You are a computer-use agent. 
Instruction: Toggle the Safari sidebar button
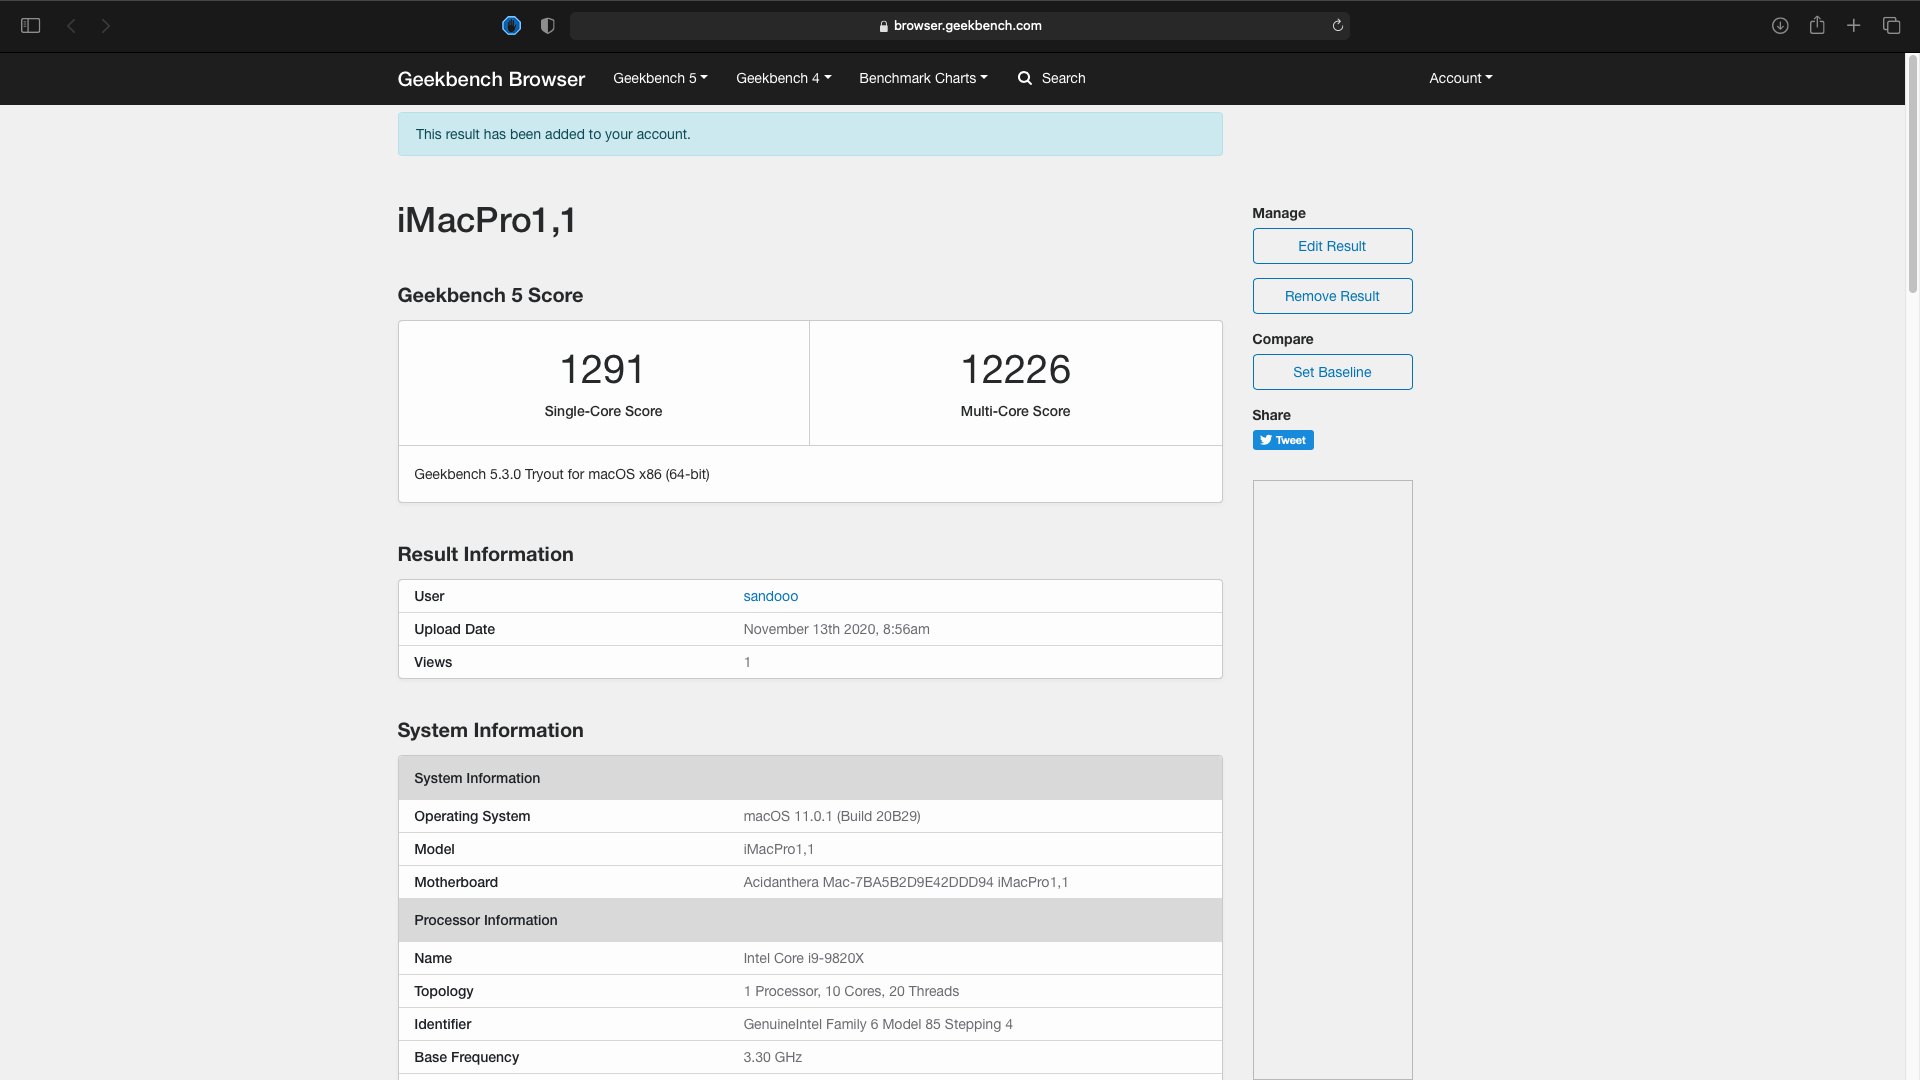[30, 26]
